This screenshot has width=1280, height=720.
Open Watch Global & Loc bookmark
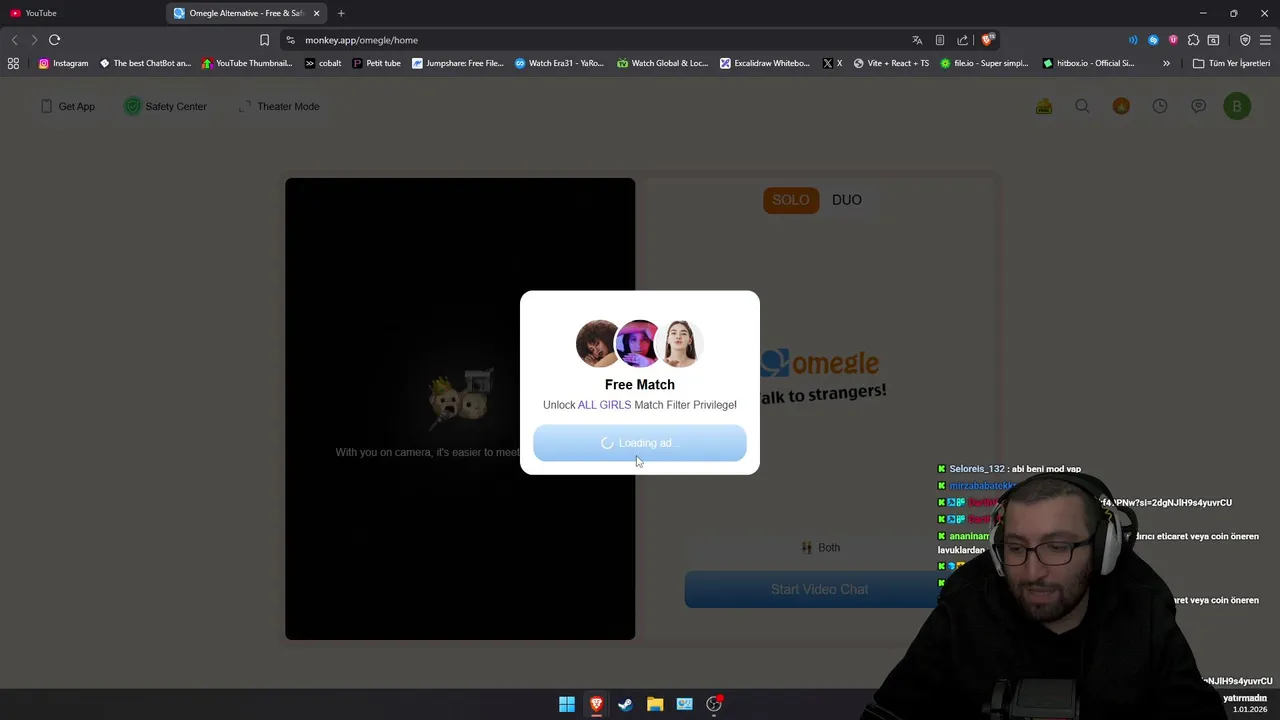click(662, 63)
